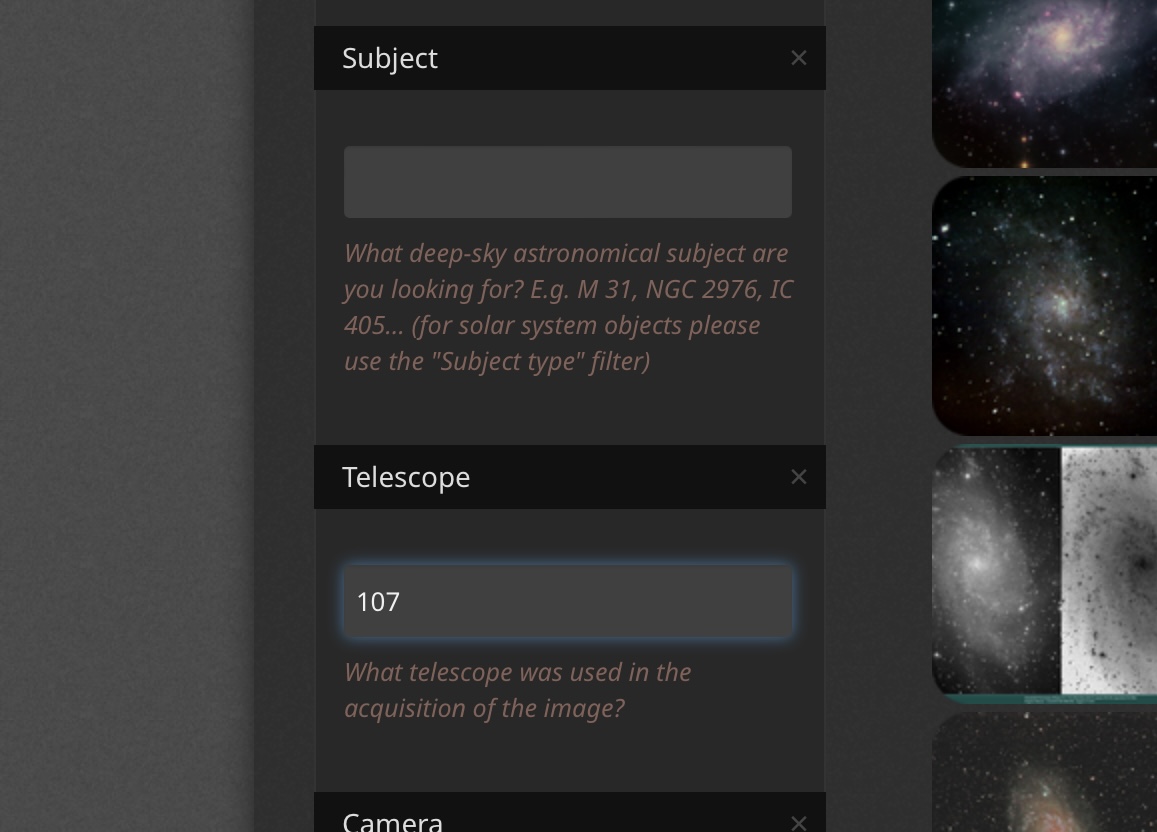
Task: Click the Telescope filter header label
Action: click(406, 477)
